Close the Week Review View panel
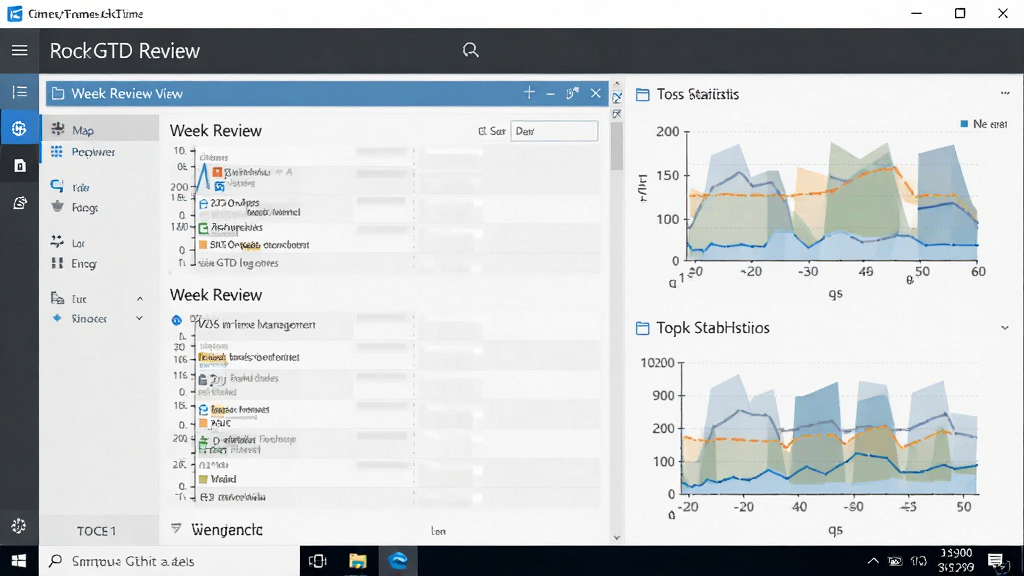1024x576 pixels. 596,93
